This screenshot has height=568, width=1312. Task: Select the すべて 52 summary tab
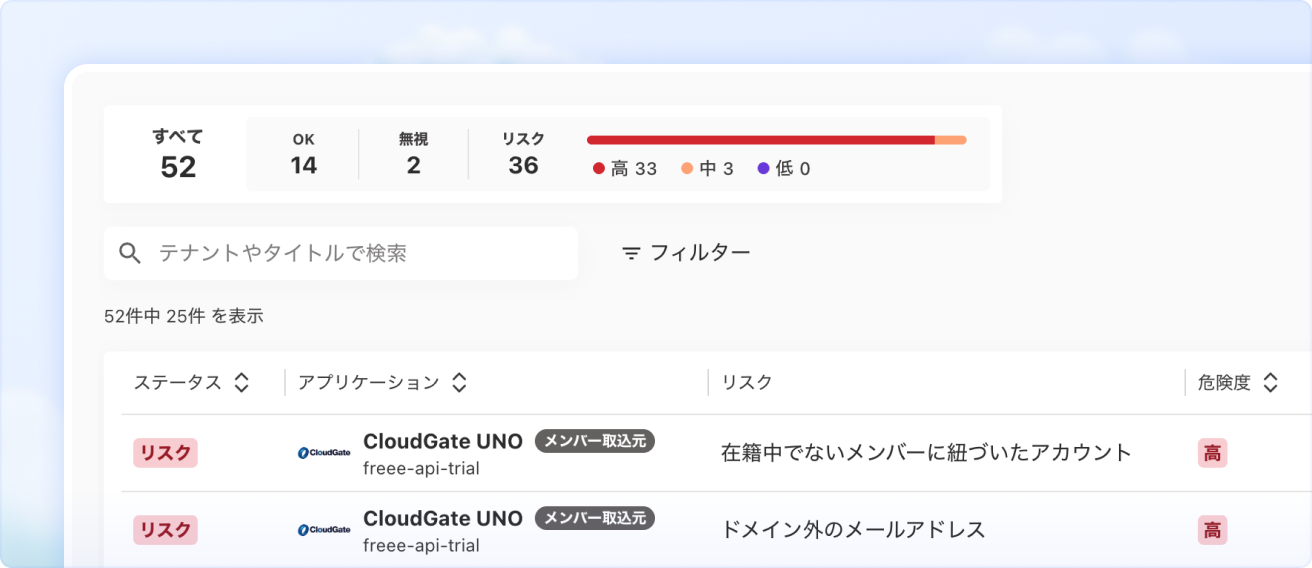[177, 154]
